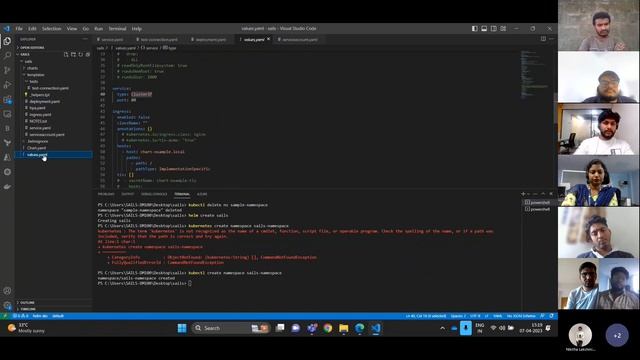Open notifications bell in status bar
Viewport: 640px width, 360px height.
(551, 316)
